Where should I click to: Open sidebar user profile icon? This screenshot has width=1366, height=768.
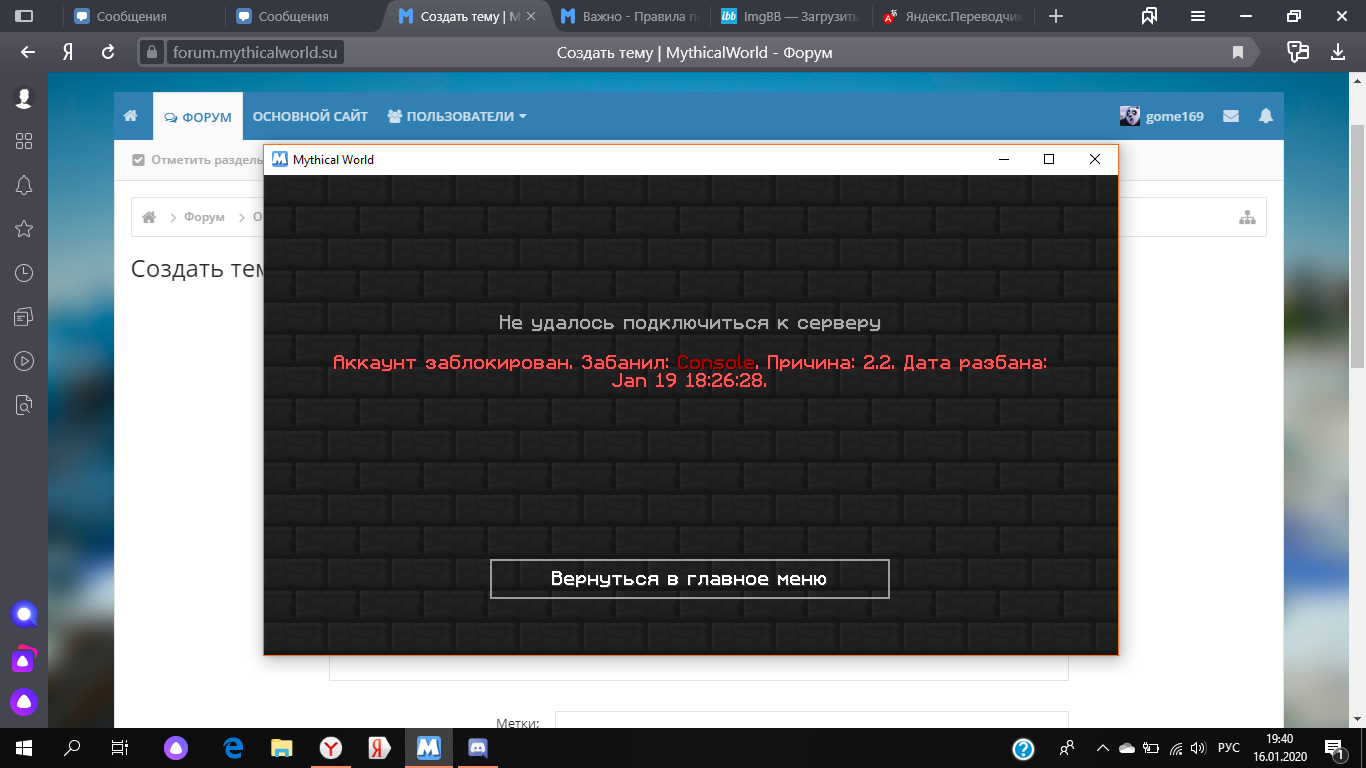(x=24, y=97)
